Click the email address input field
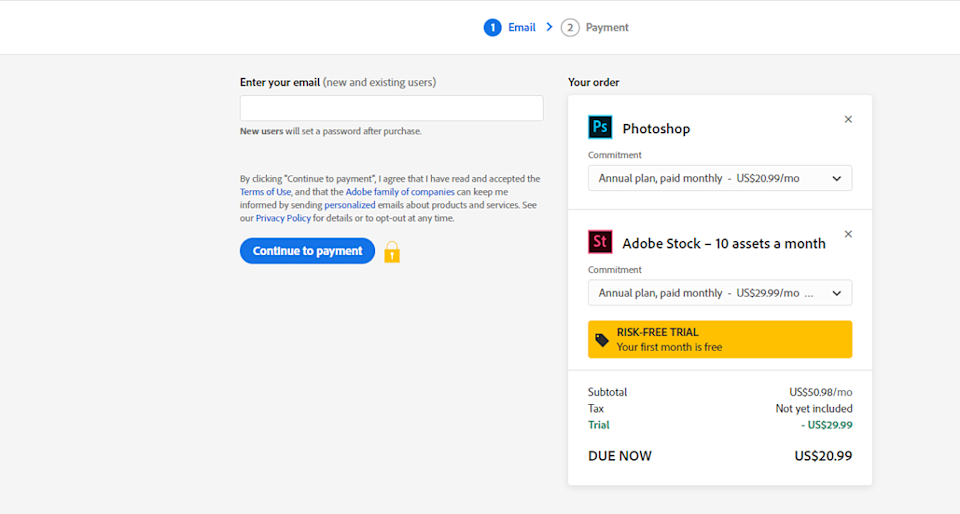The image size is (960, 514). pos(391,108)
